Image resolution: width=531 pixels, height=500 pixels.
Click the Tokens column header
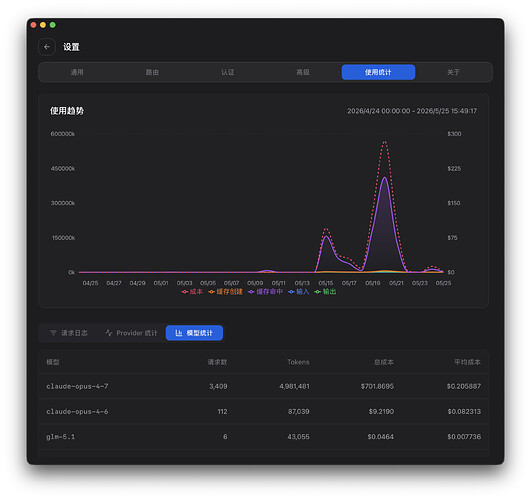tap(298, 362)
